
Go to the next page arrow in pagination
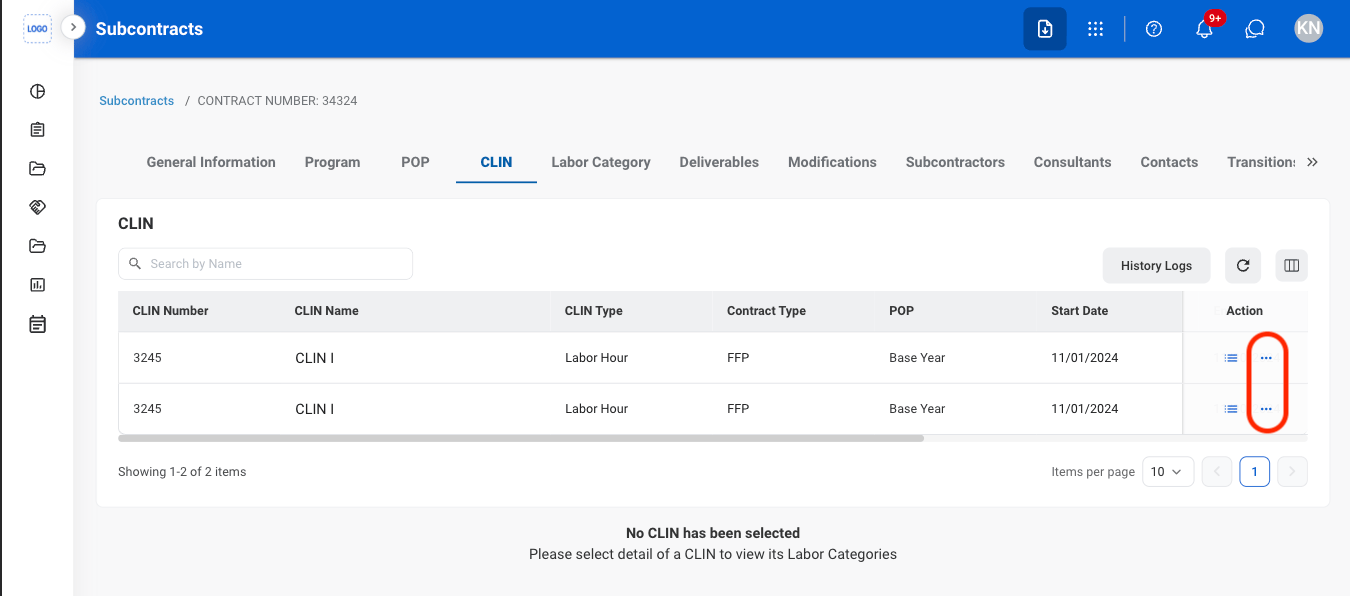(1293, 472)
